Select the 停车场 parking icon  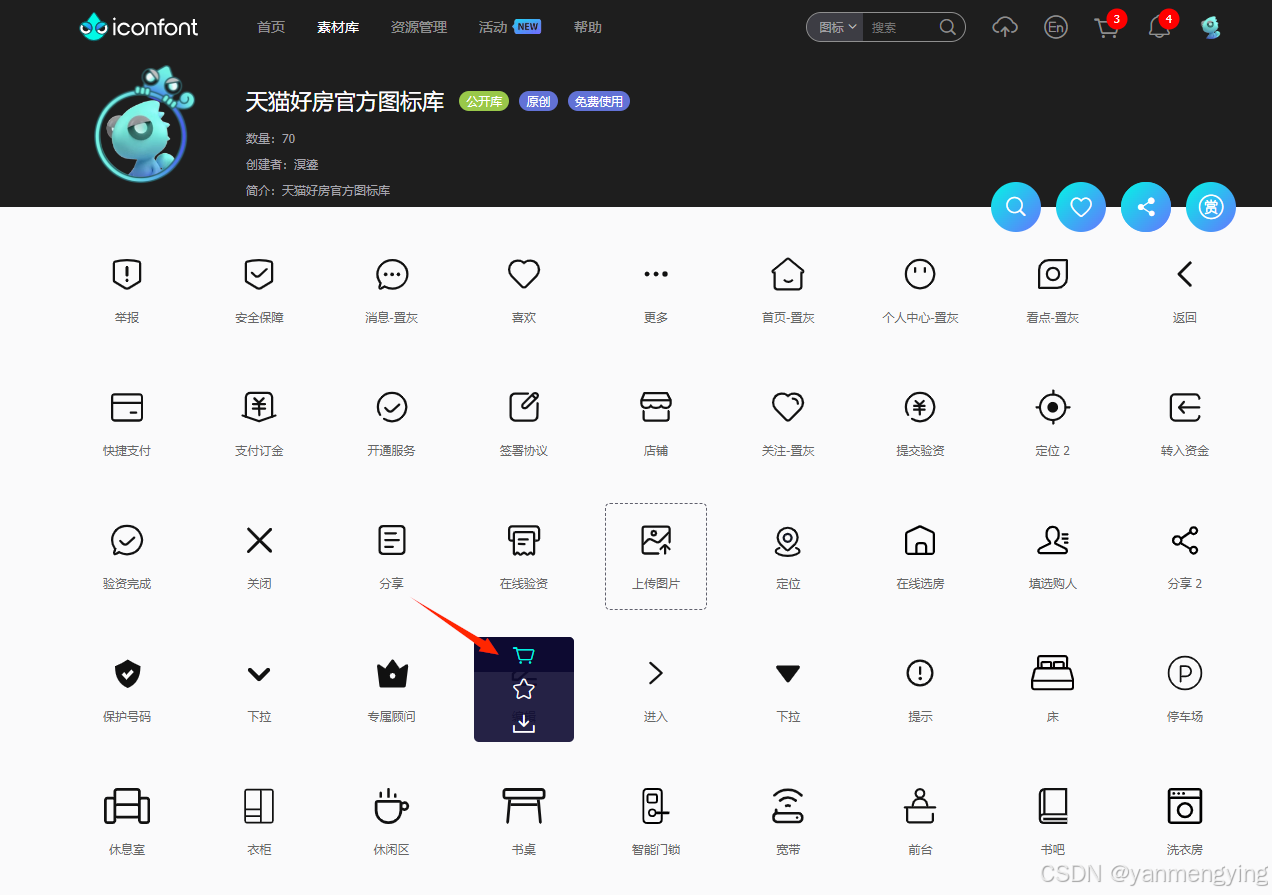(x=1185, y=673)
